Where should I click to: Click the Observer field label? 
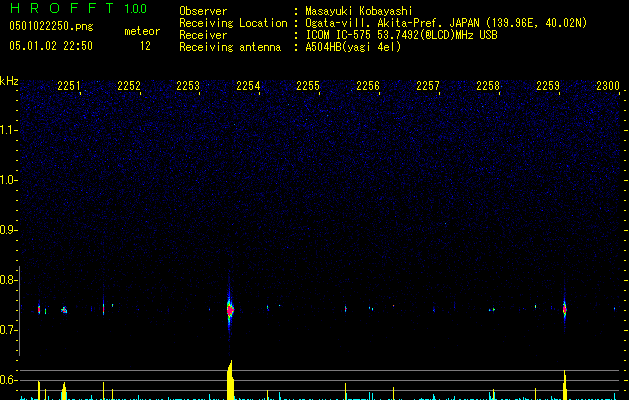click(203, 11)
